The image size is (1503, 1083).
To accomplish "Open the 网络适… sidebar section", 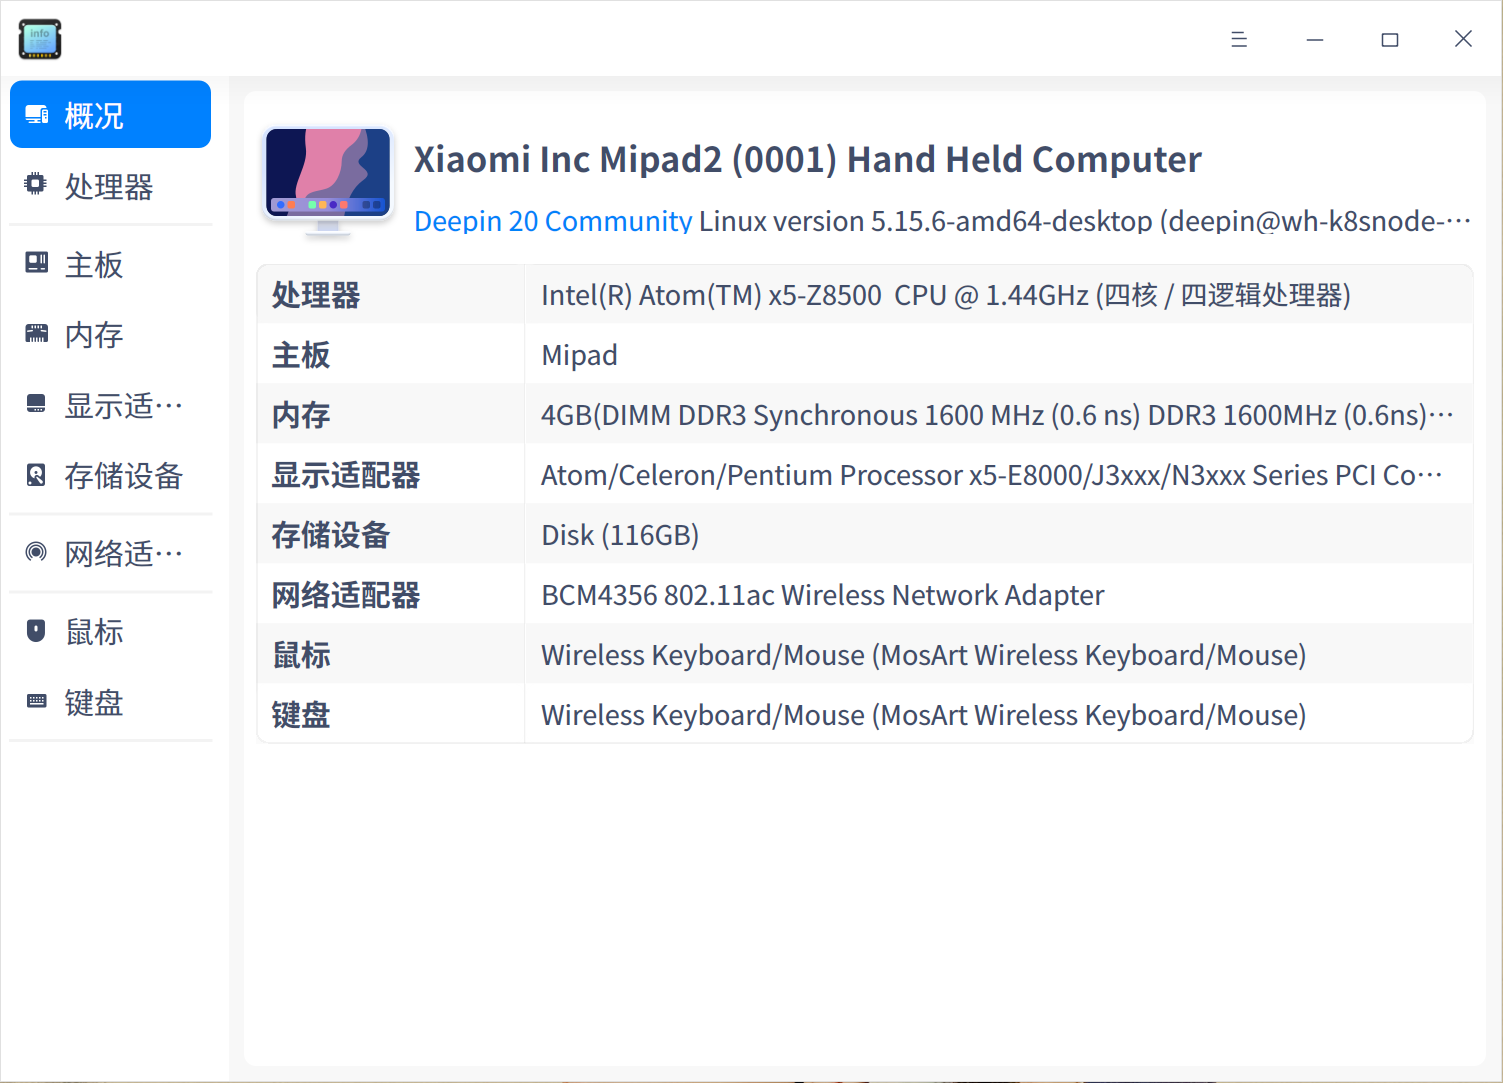I will pos(110,553).
